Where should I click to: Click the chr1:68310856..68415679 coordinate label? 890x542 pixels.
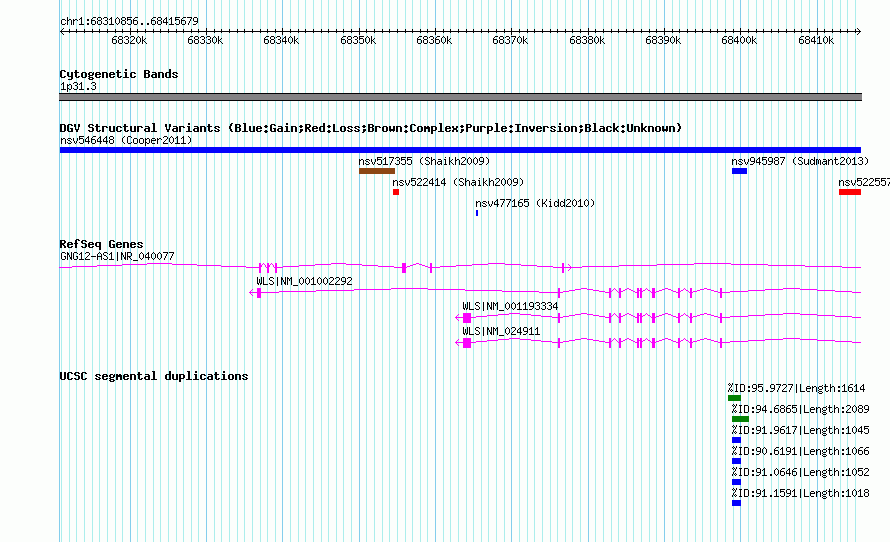(x=129, y=21)
